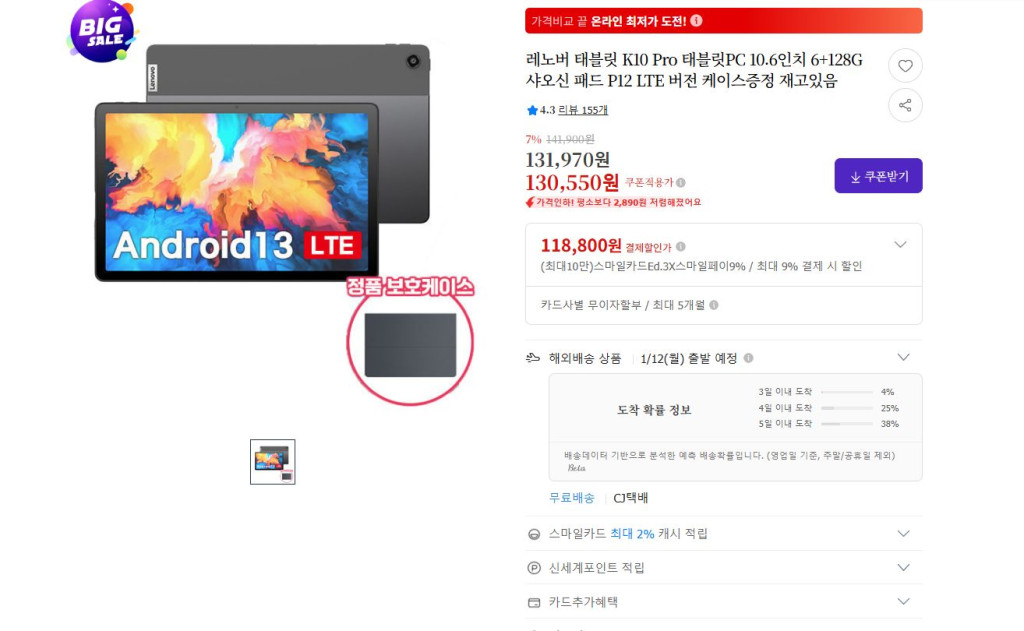The height and width of the screenshot is (631, 1024).
Task: Click the 5-day arrival probability bar
Action: click(x=847, y=424)
